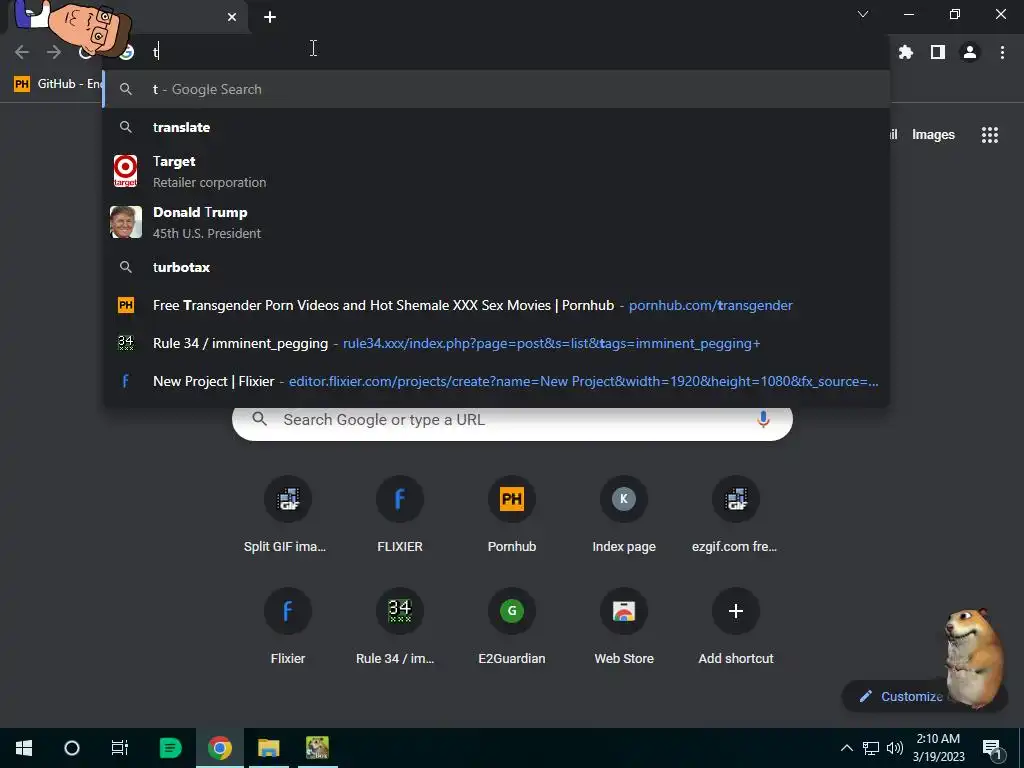
Task: Open Task View on the taskbar
Action: tap(120, 748)
